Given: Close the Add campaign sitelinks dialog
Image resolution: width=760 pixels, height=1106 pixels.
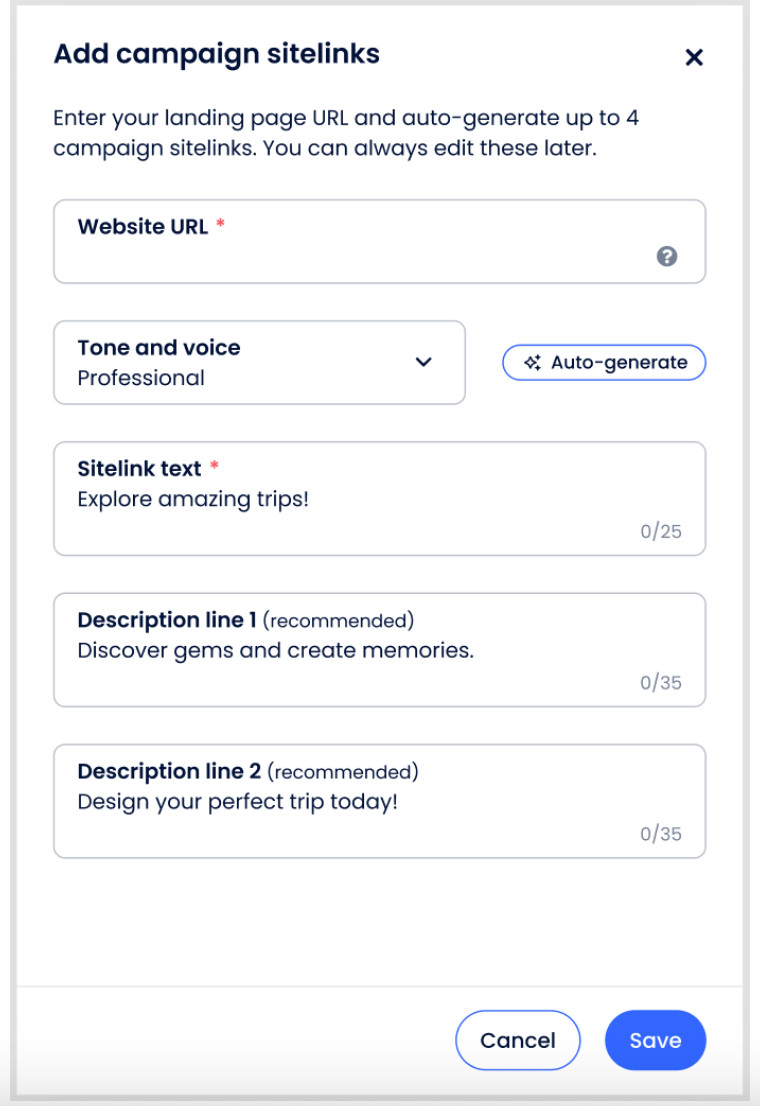Looking at the screenshot, I should (693, 57).
